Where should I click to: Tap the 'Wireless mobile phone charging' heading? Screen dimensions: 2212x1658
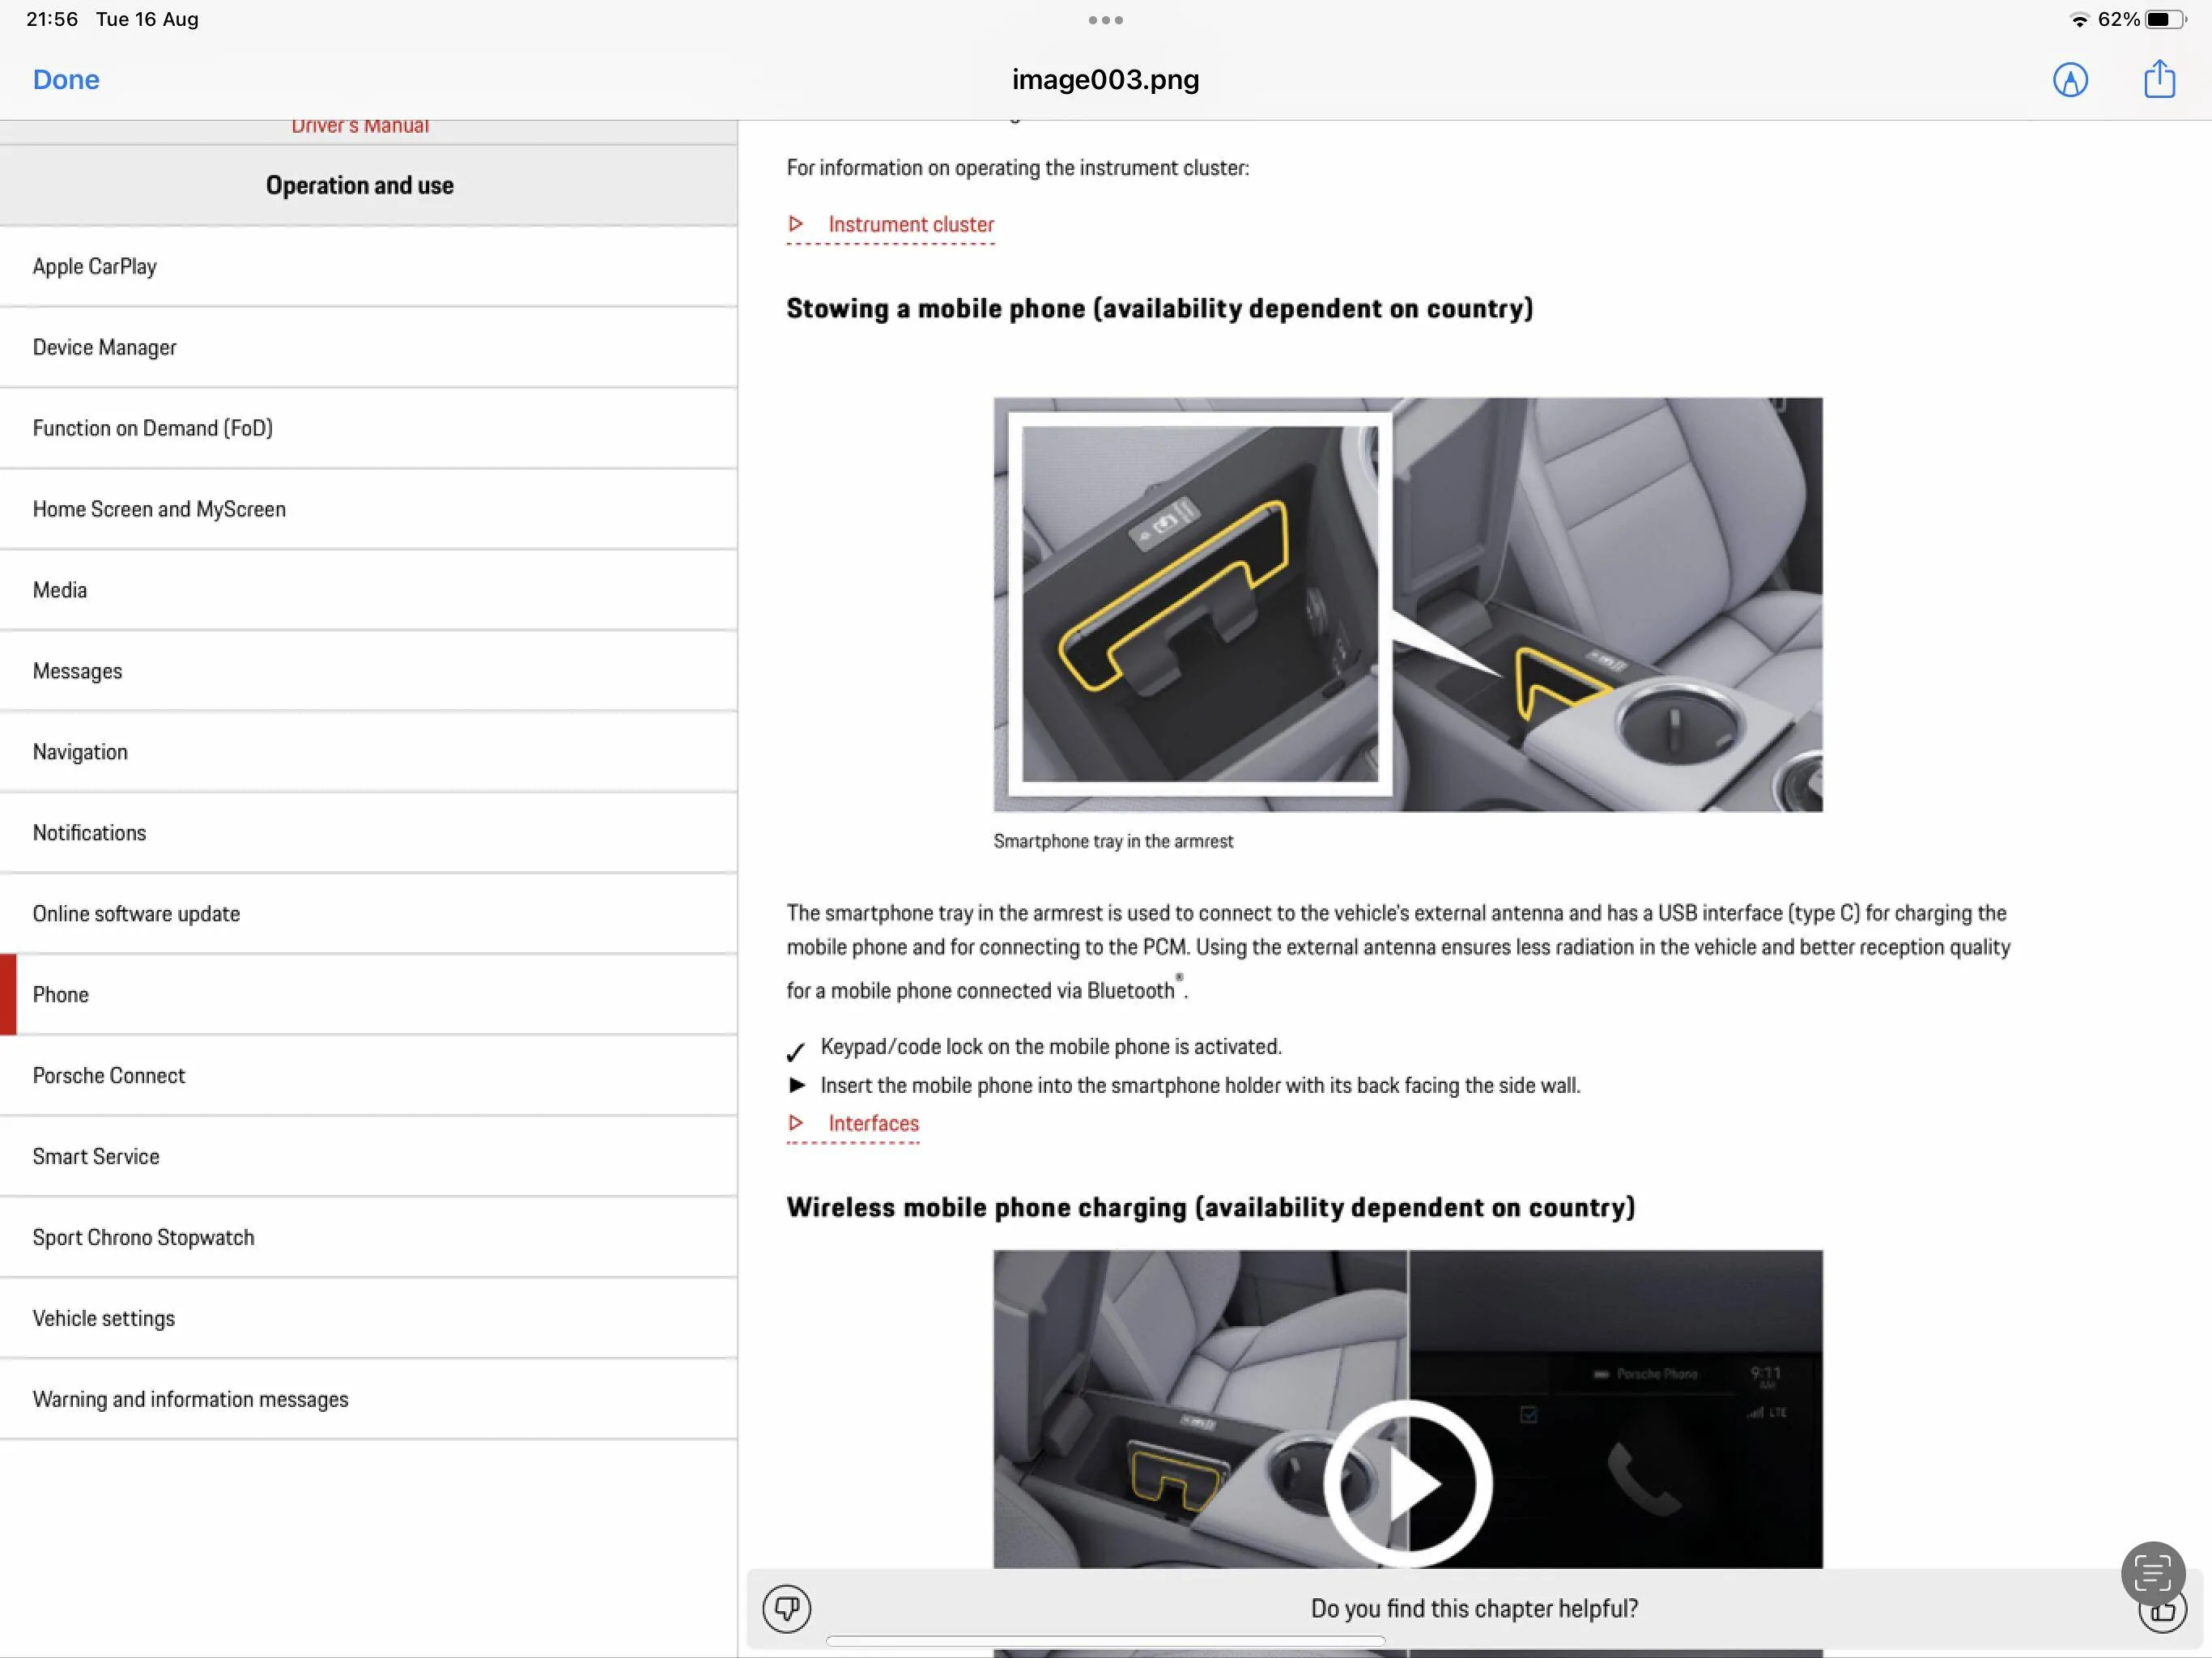pos(1211,1208)
